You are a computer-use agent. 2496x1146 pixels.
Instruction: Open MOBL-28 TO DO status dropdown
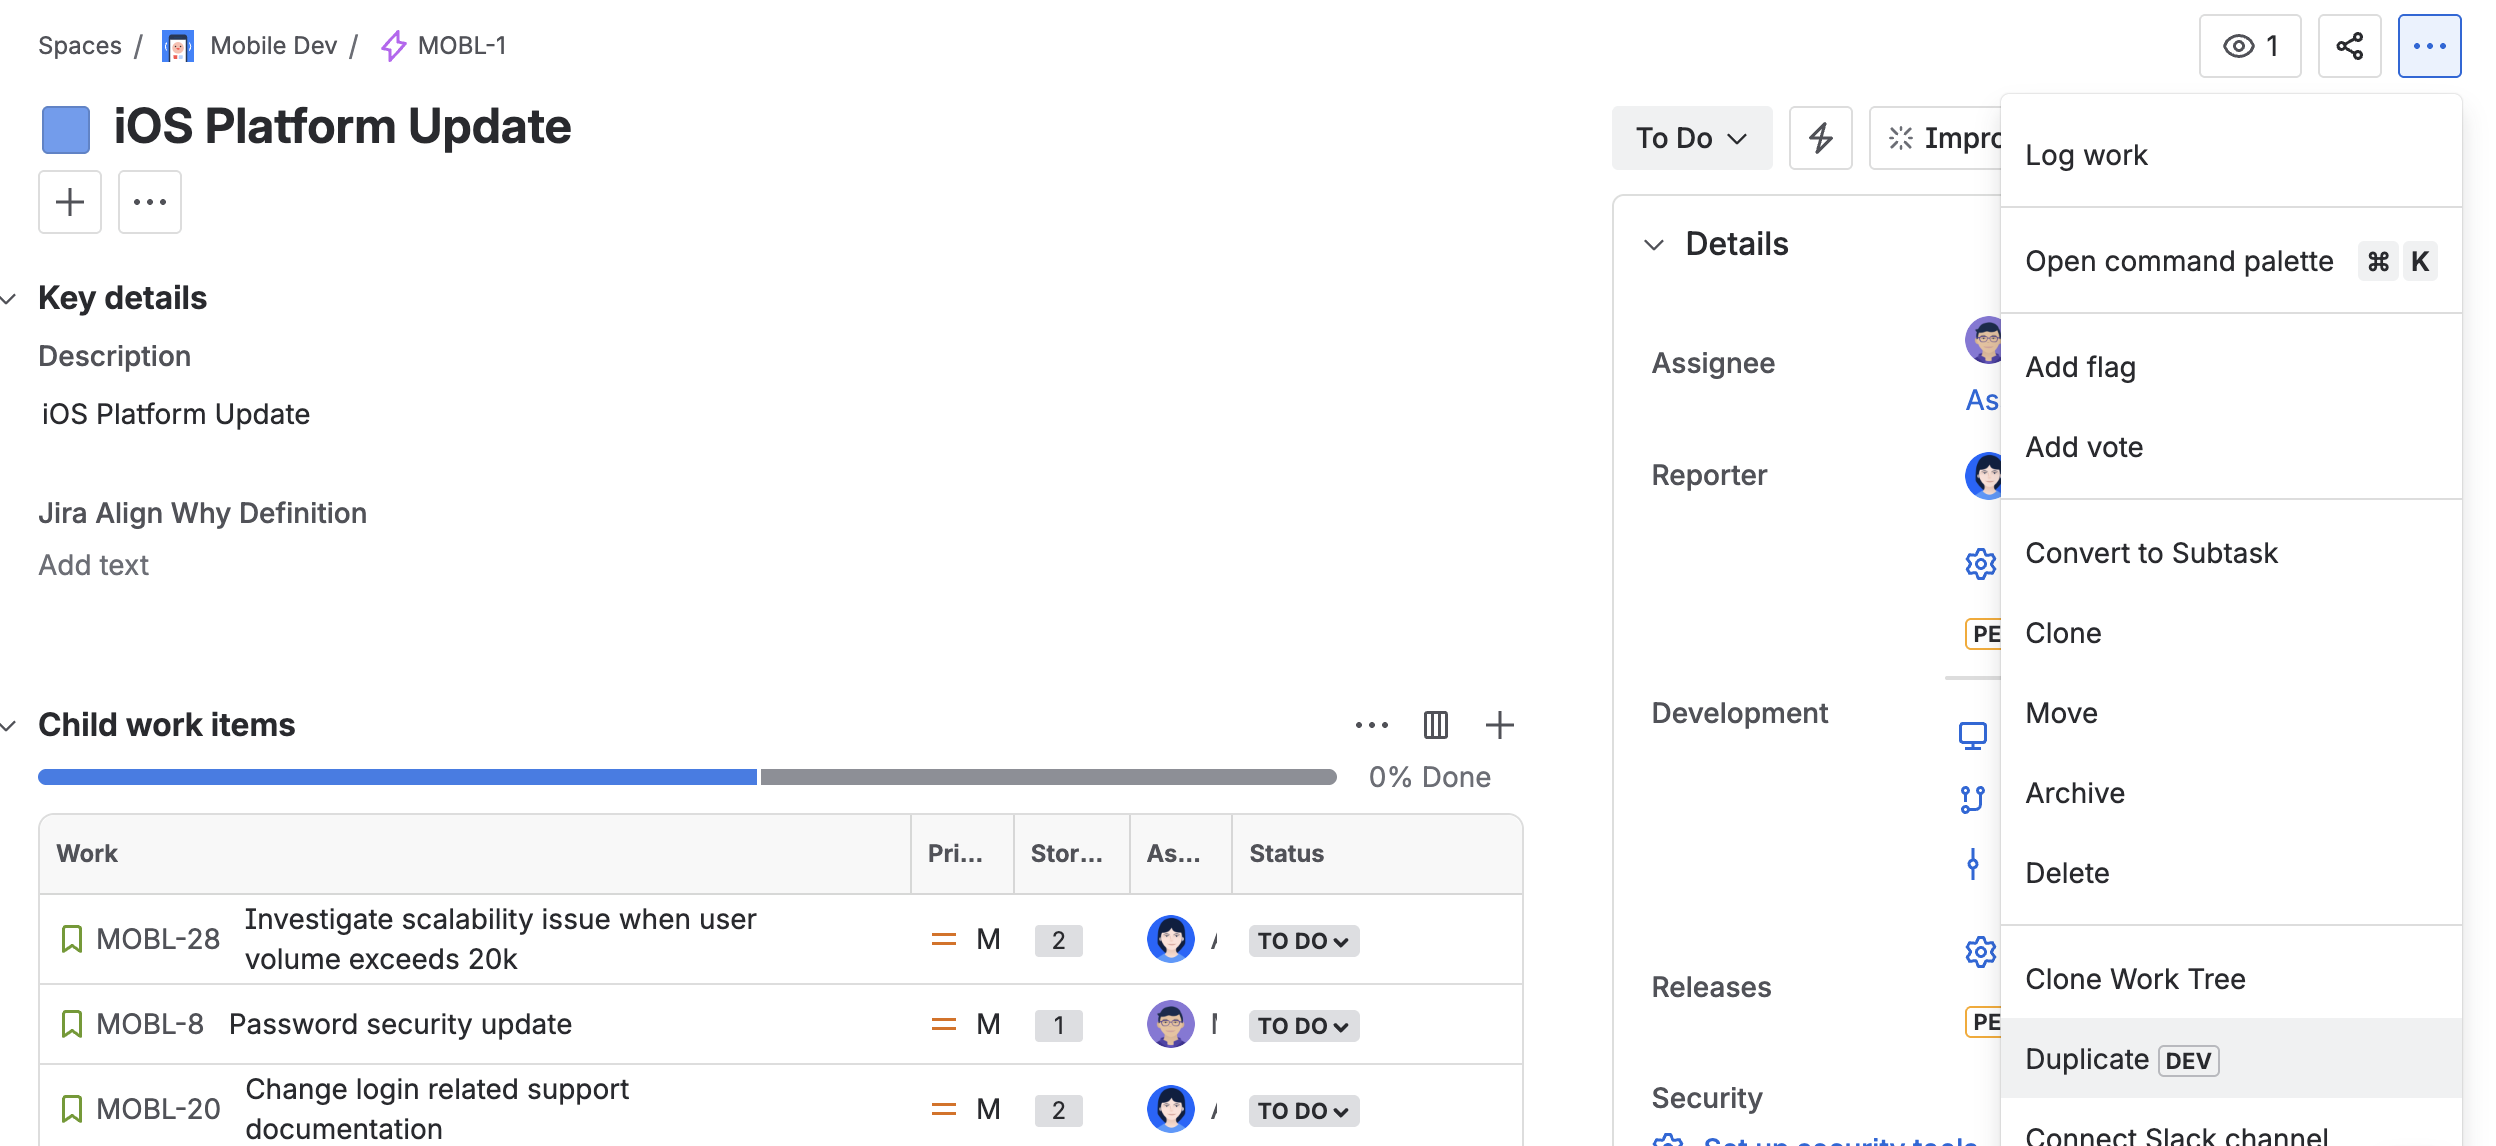(x=1303, y=941)
